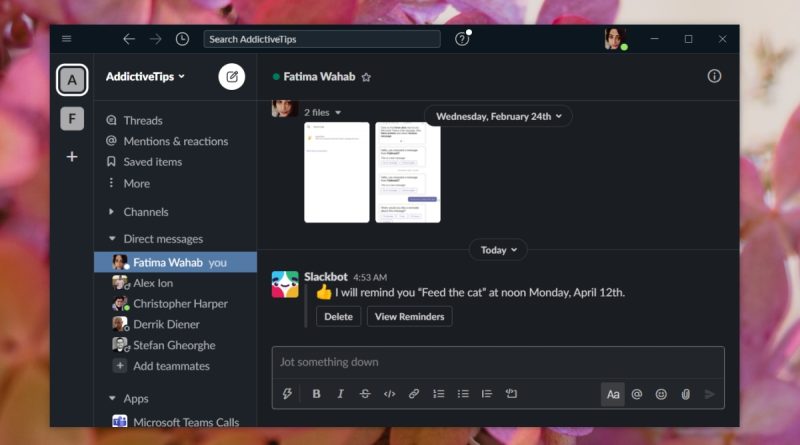This screenshot has width=800, height=445.
Task: Click View Reminders button
Action: [409, 316]
